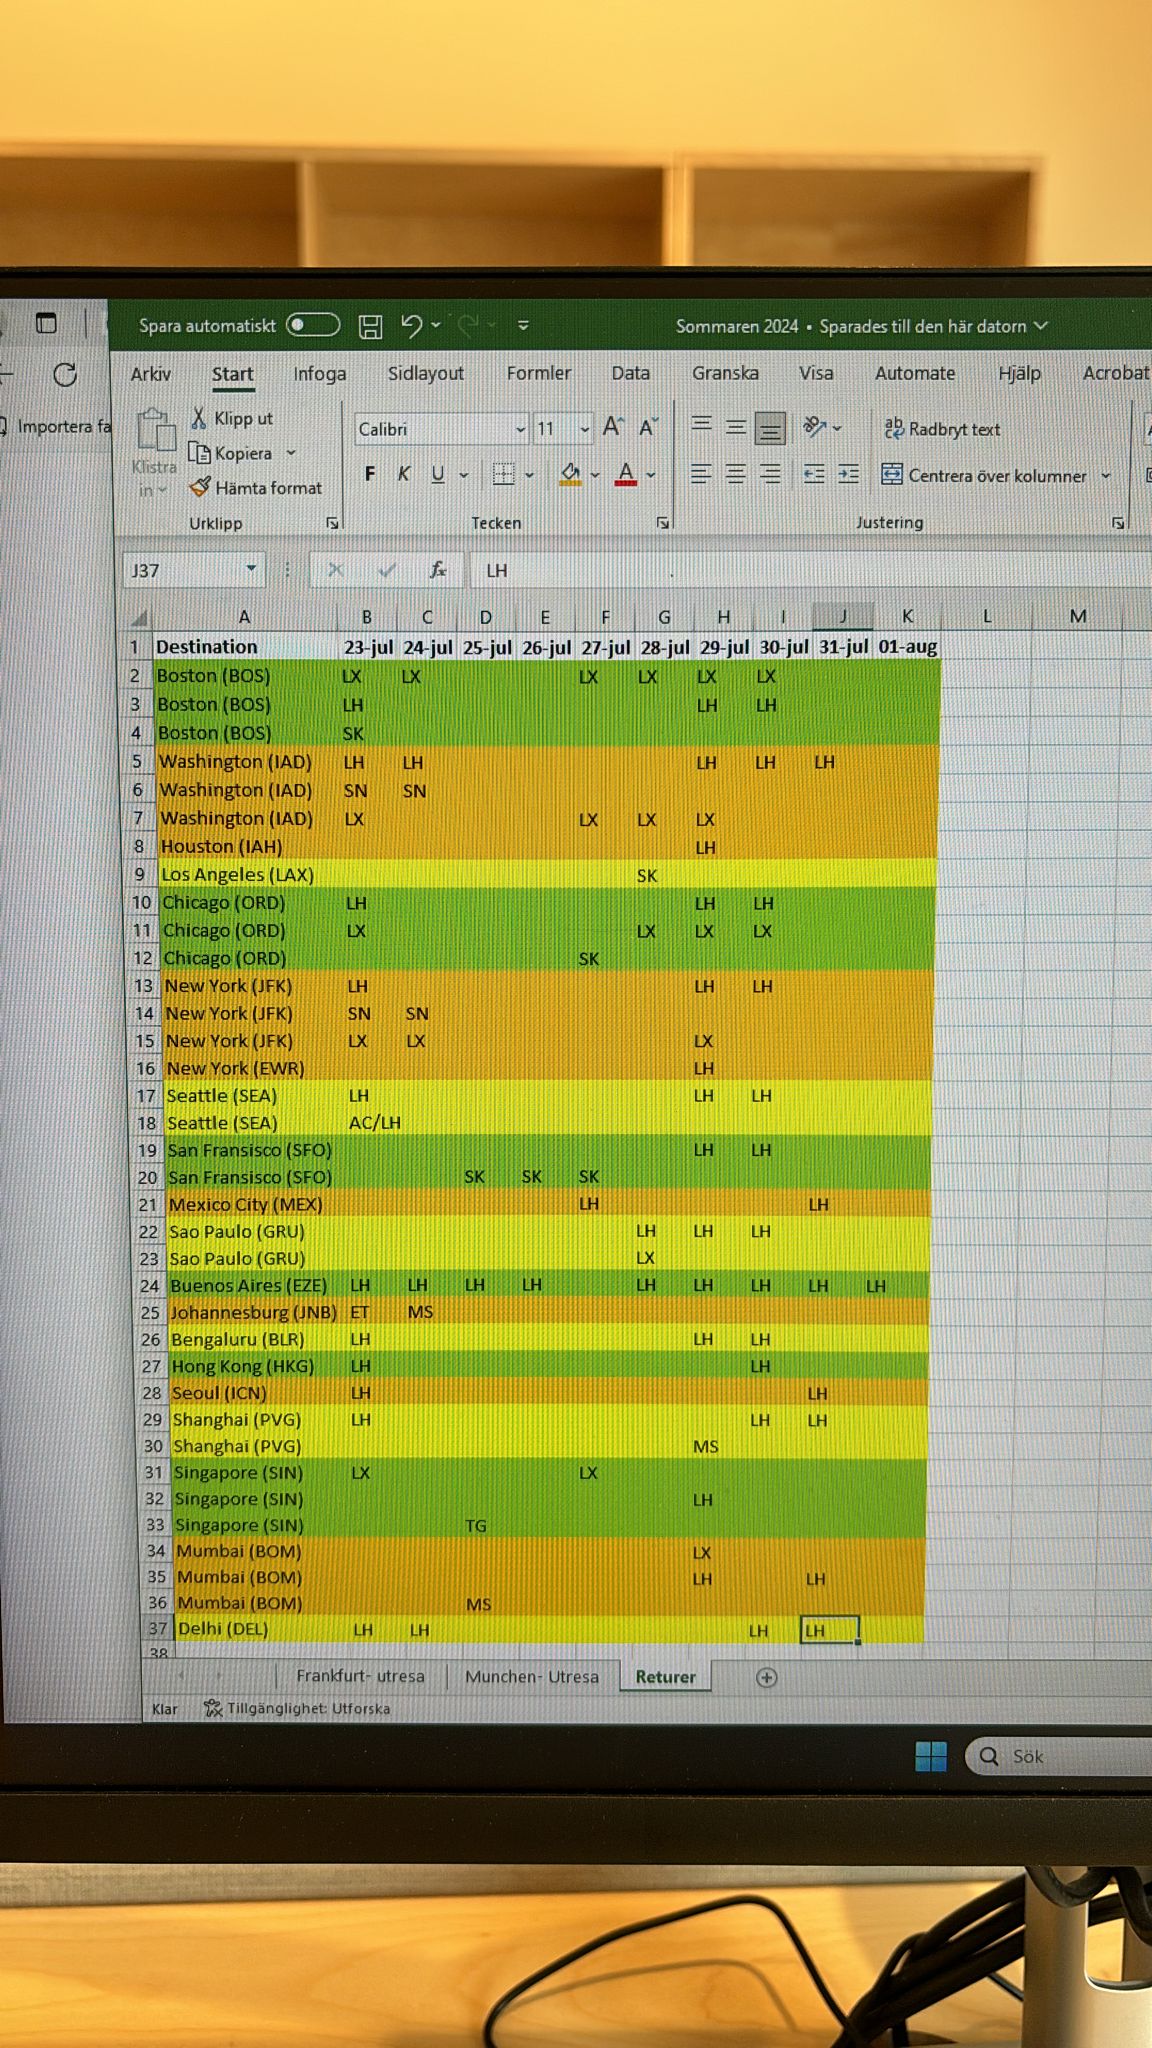This screenshot has height=2048, width=1152.
Task: Switch to Munchen- Utresa sheet tab
Action: [532, 1677]
